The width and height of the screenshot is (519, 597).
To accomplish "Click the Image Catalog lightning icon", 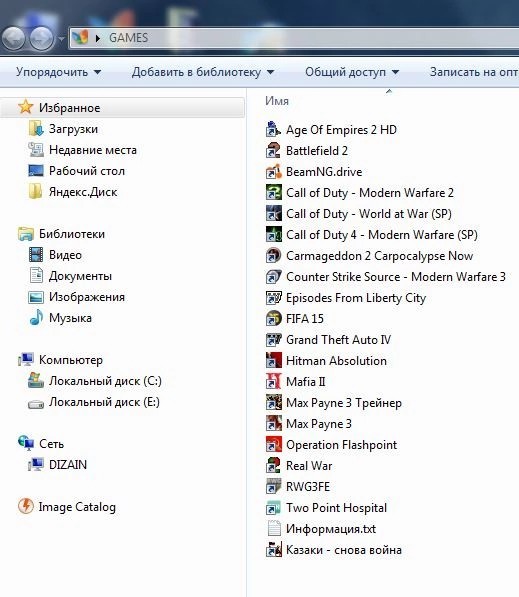I will [x=26, y=506].
